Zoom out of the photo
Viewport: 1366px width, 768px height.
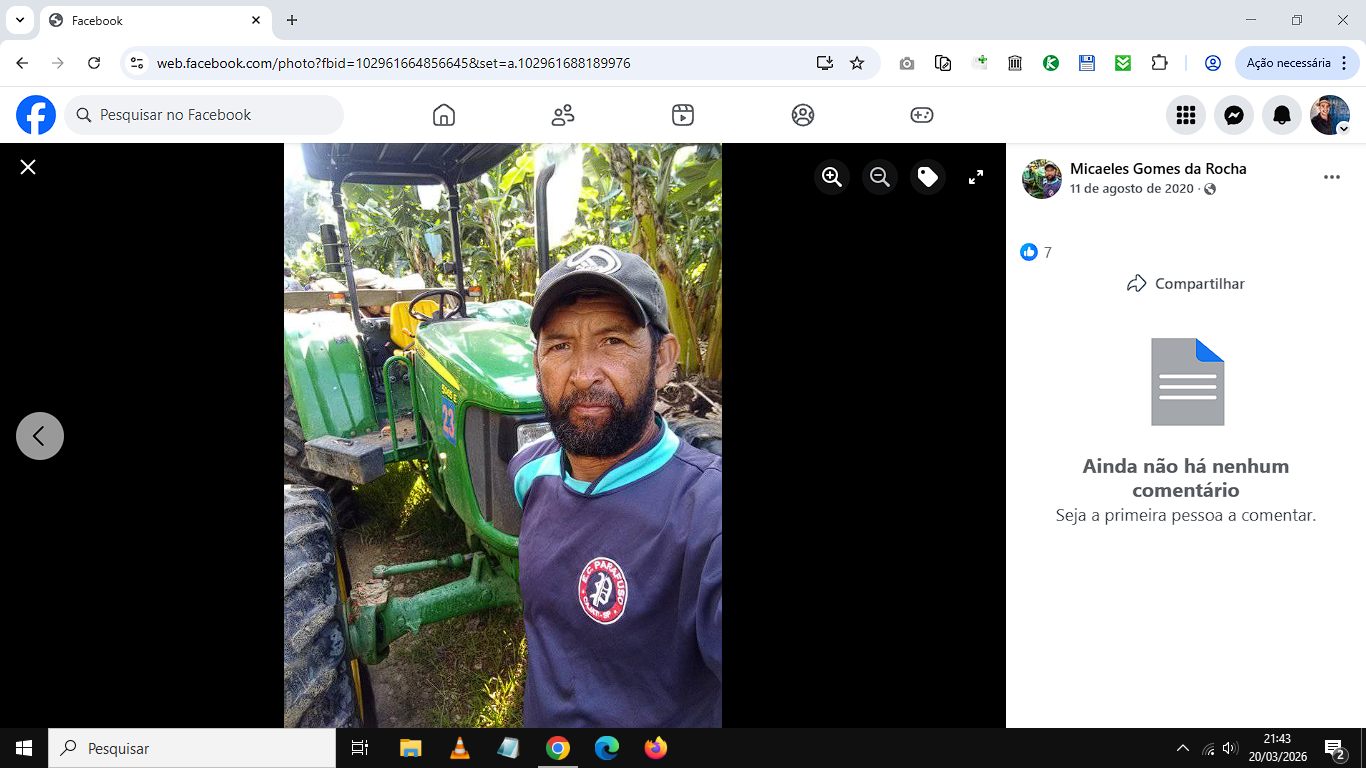880,177
